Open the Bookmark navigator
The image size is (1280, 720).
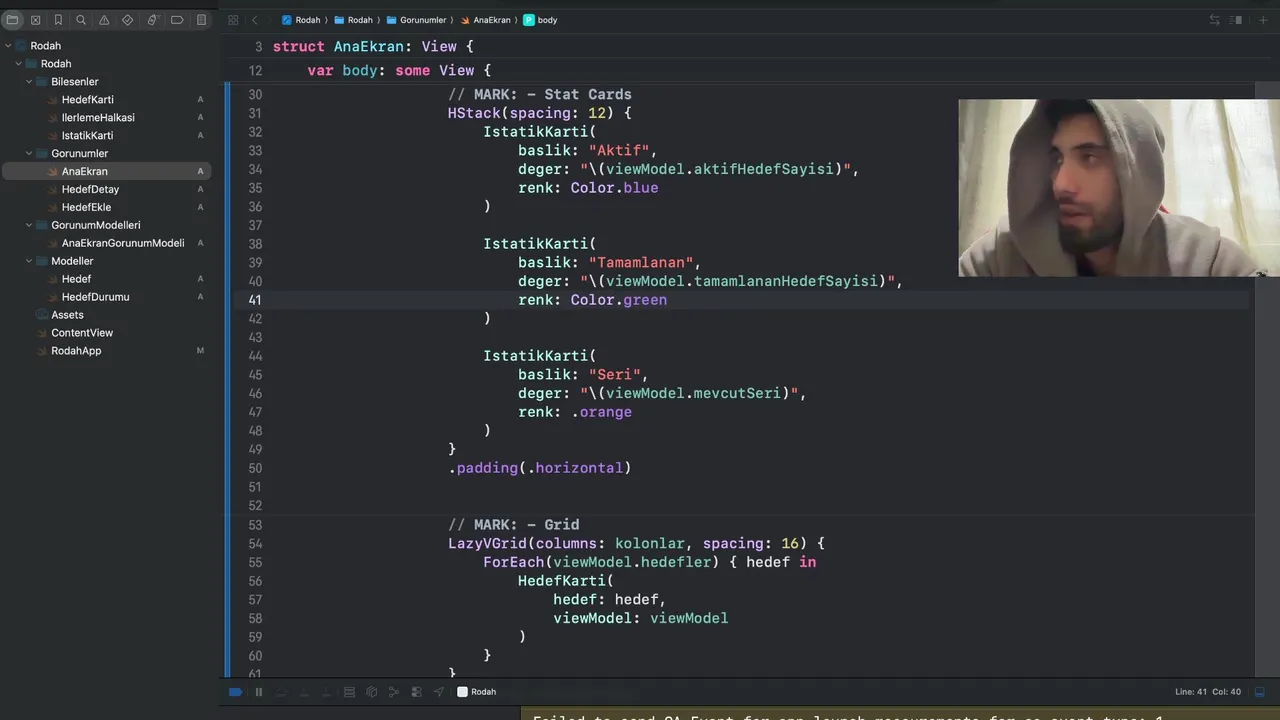[x=58, y=20]
